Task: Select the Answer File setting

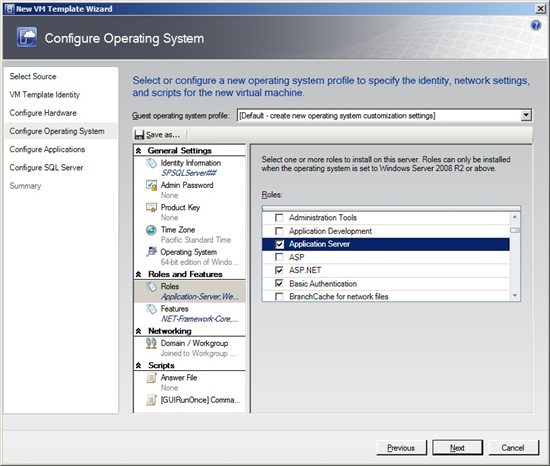Action: click(190, 383)
